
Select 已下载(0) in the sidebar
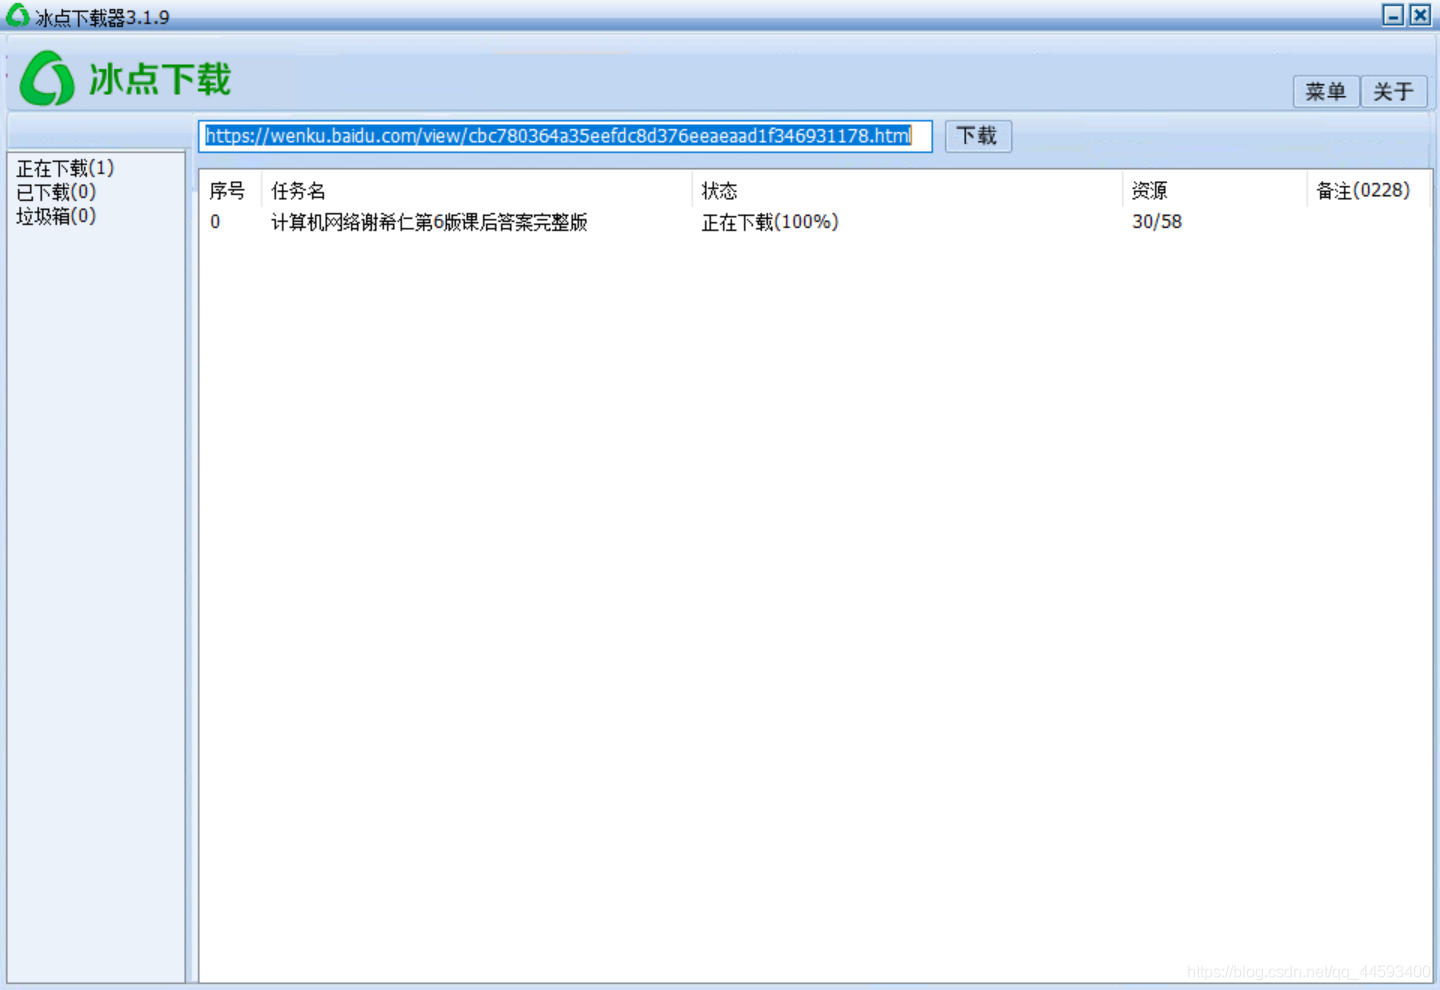56,192
